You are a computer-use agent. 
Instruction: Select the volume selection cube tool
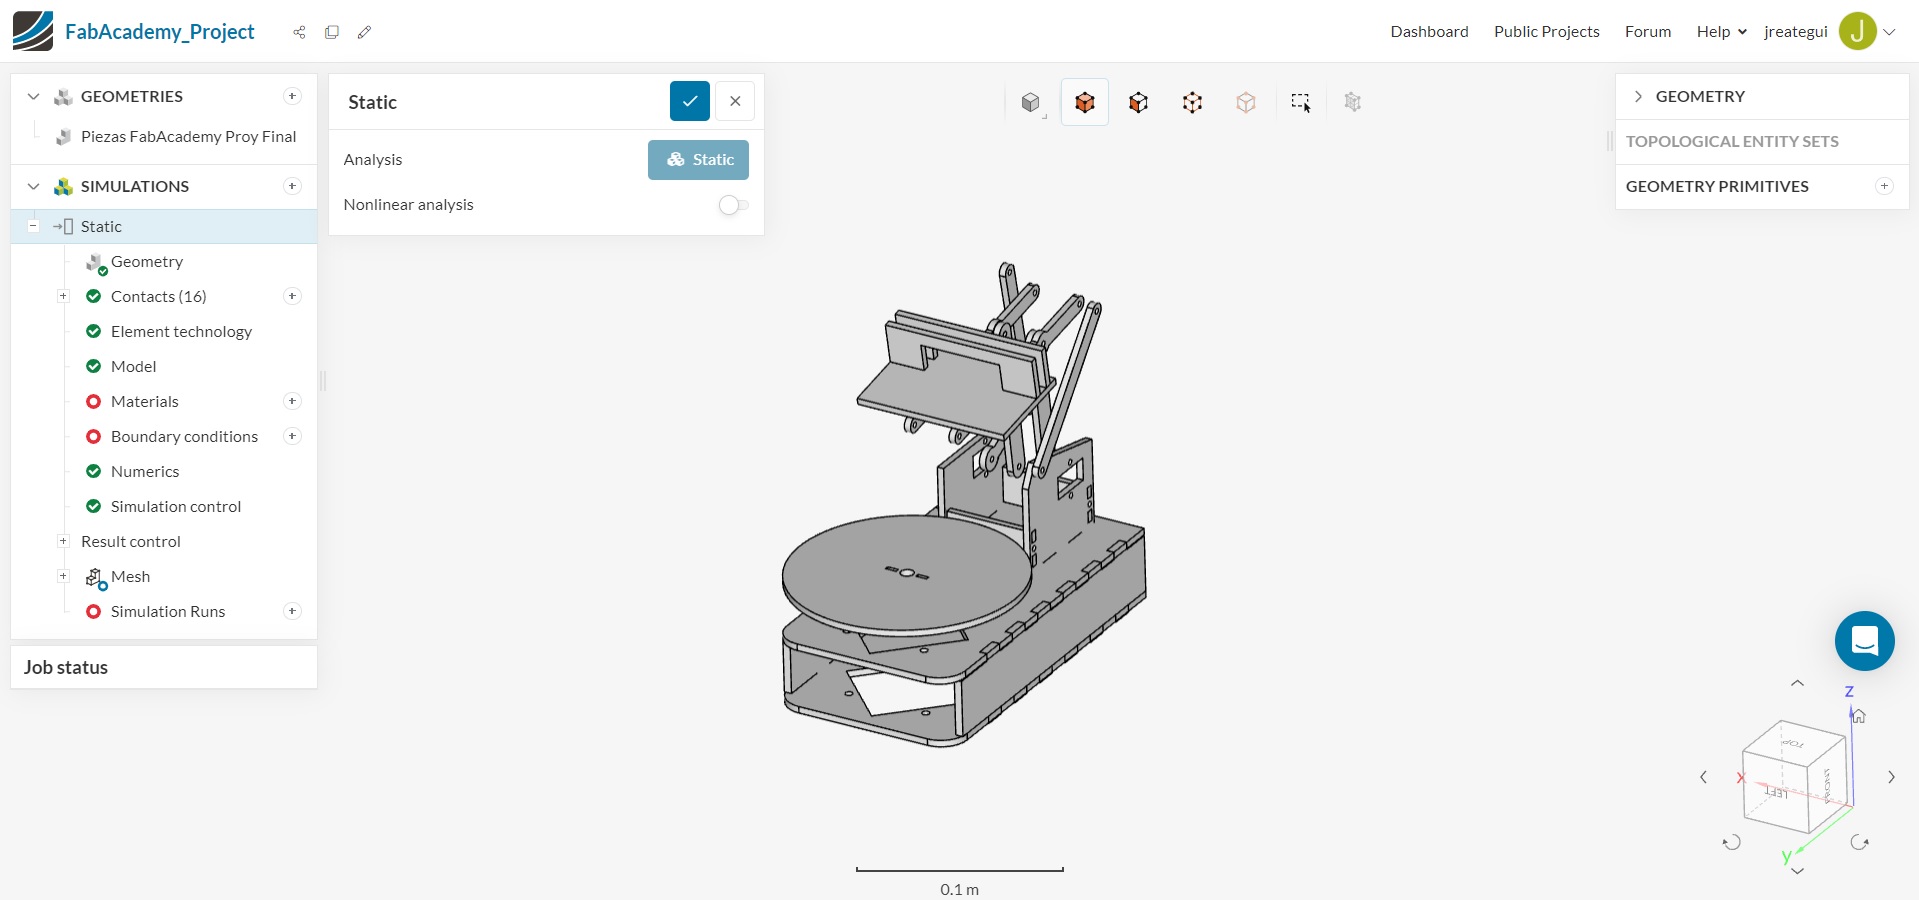click(1085, 102)
